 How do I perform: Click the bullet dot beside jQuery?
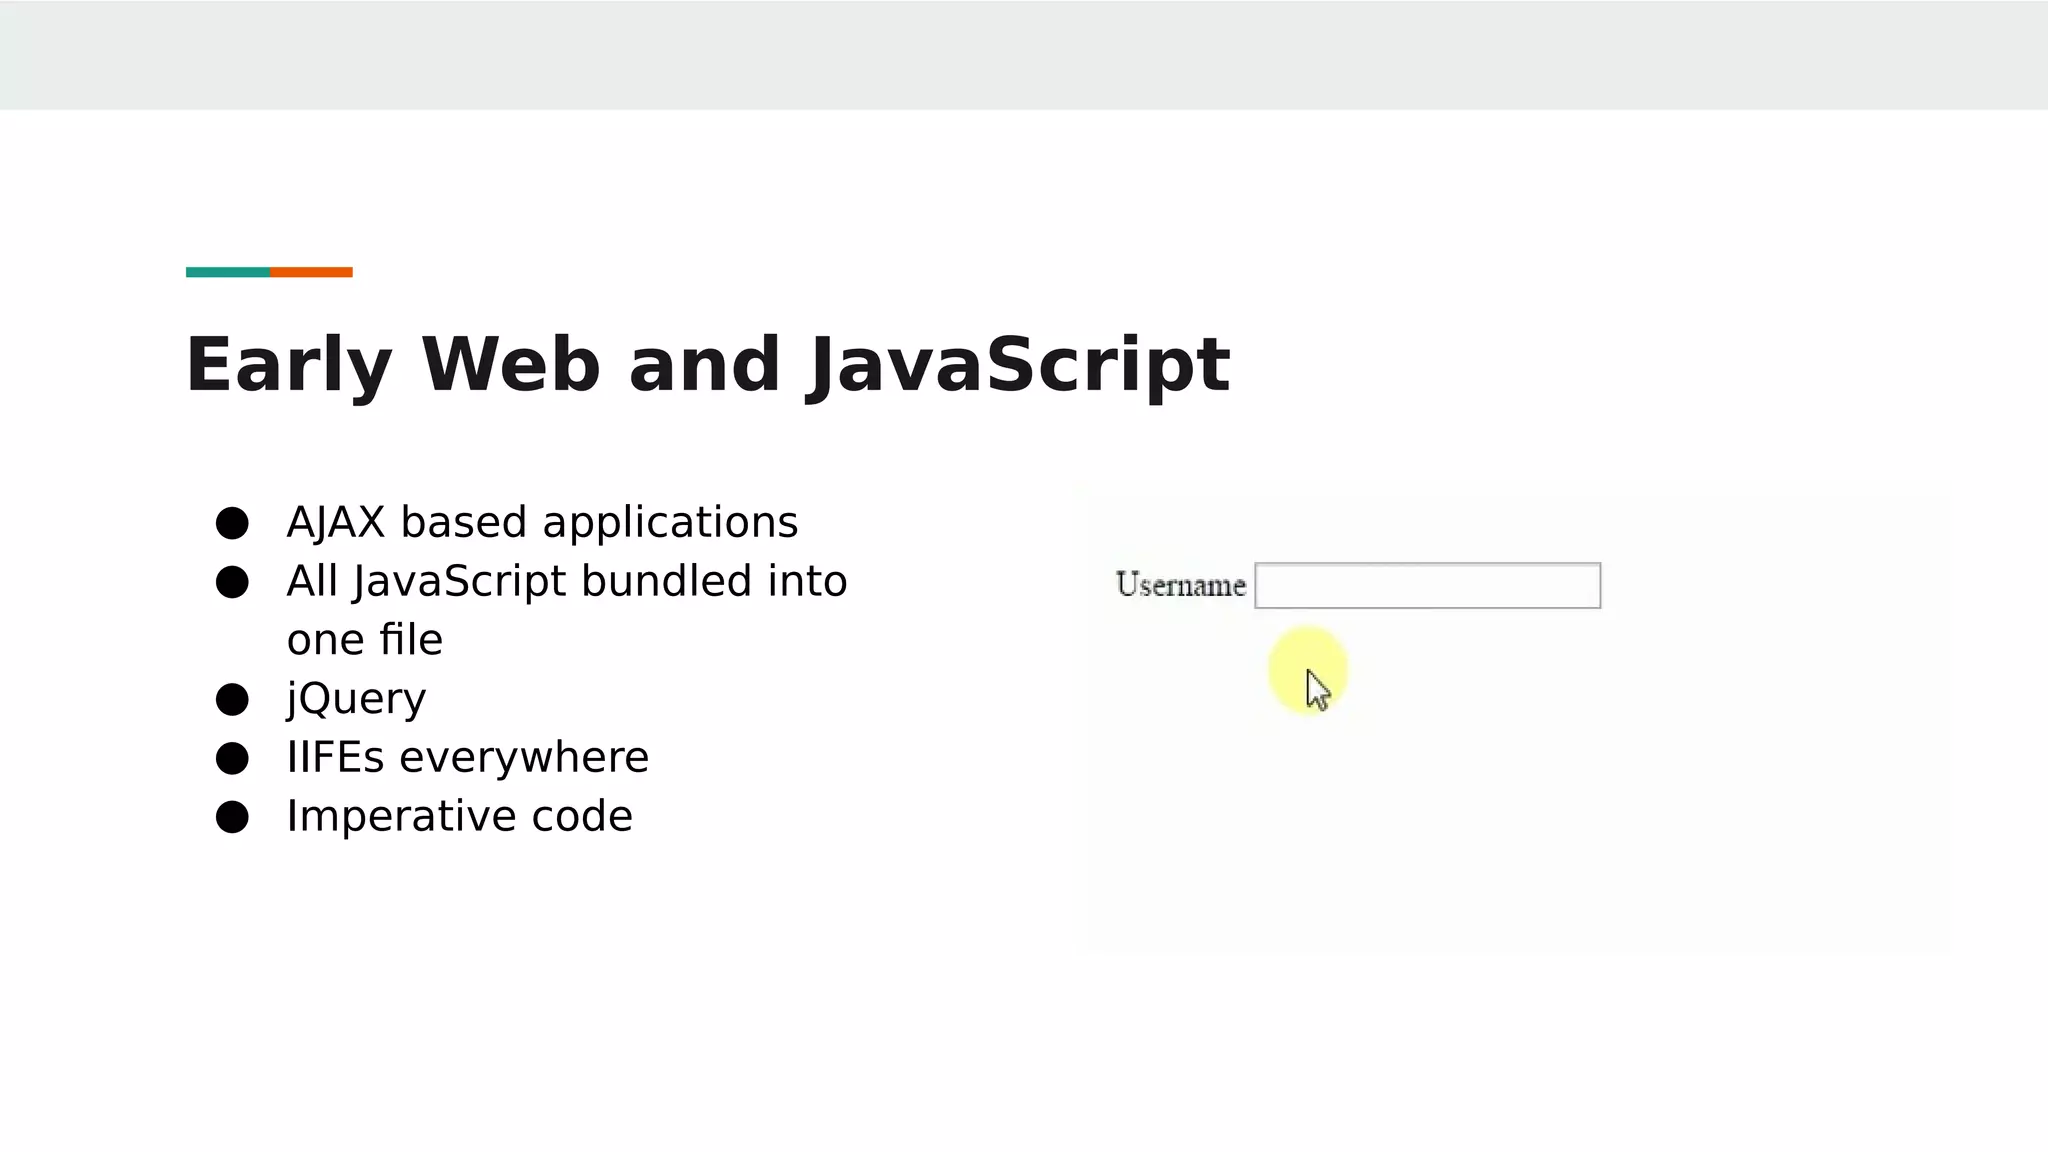pos(232,699)
